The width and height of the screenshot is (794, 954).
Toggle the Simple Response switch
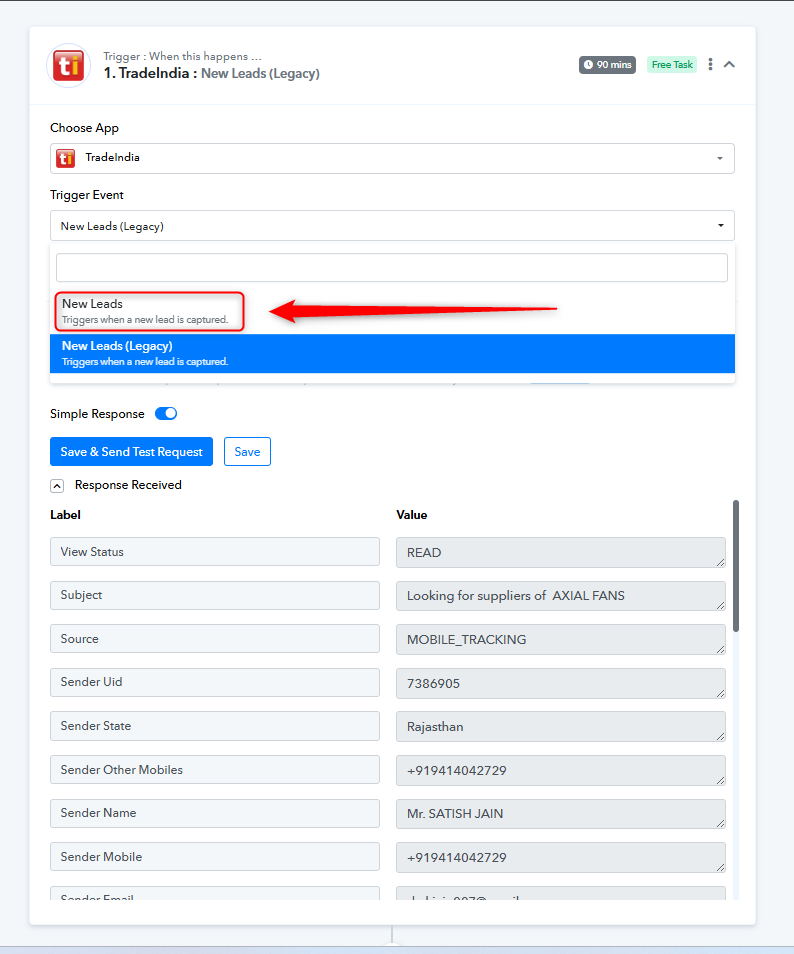(x=166, y=414)
